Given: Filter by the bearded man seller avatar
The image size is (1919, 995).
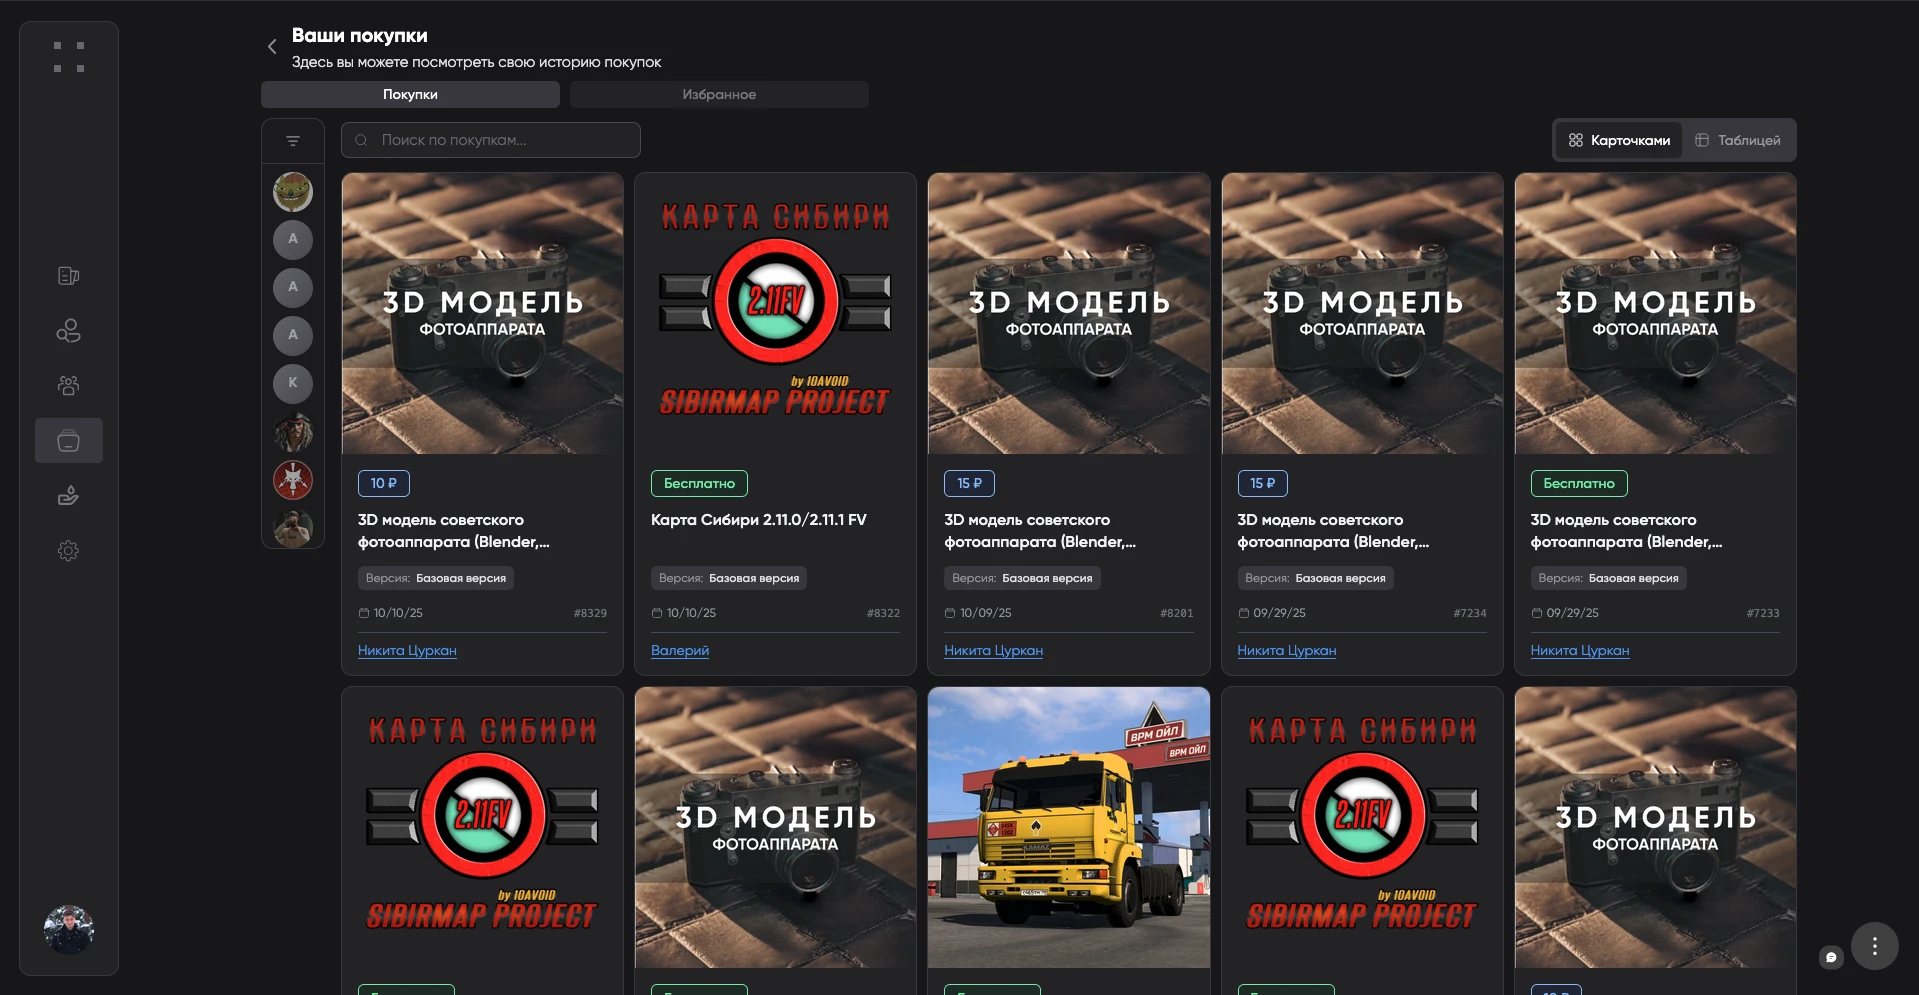Looking at the screenshot, I should click(x=293, y=528).
